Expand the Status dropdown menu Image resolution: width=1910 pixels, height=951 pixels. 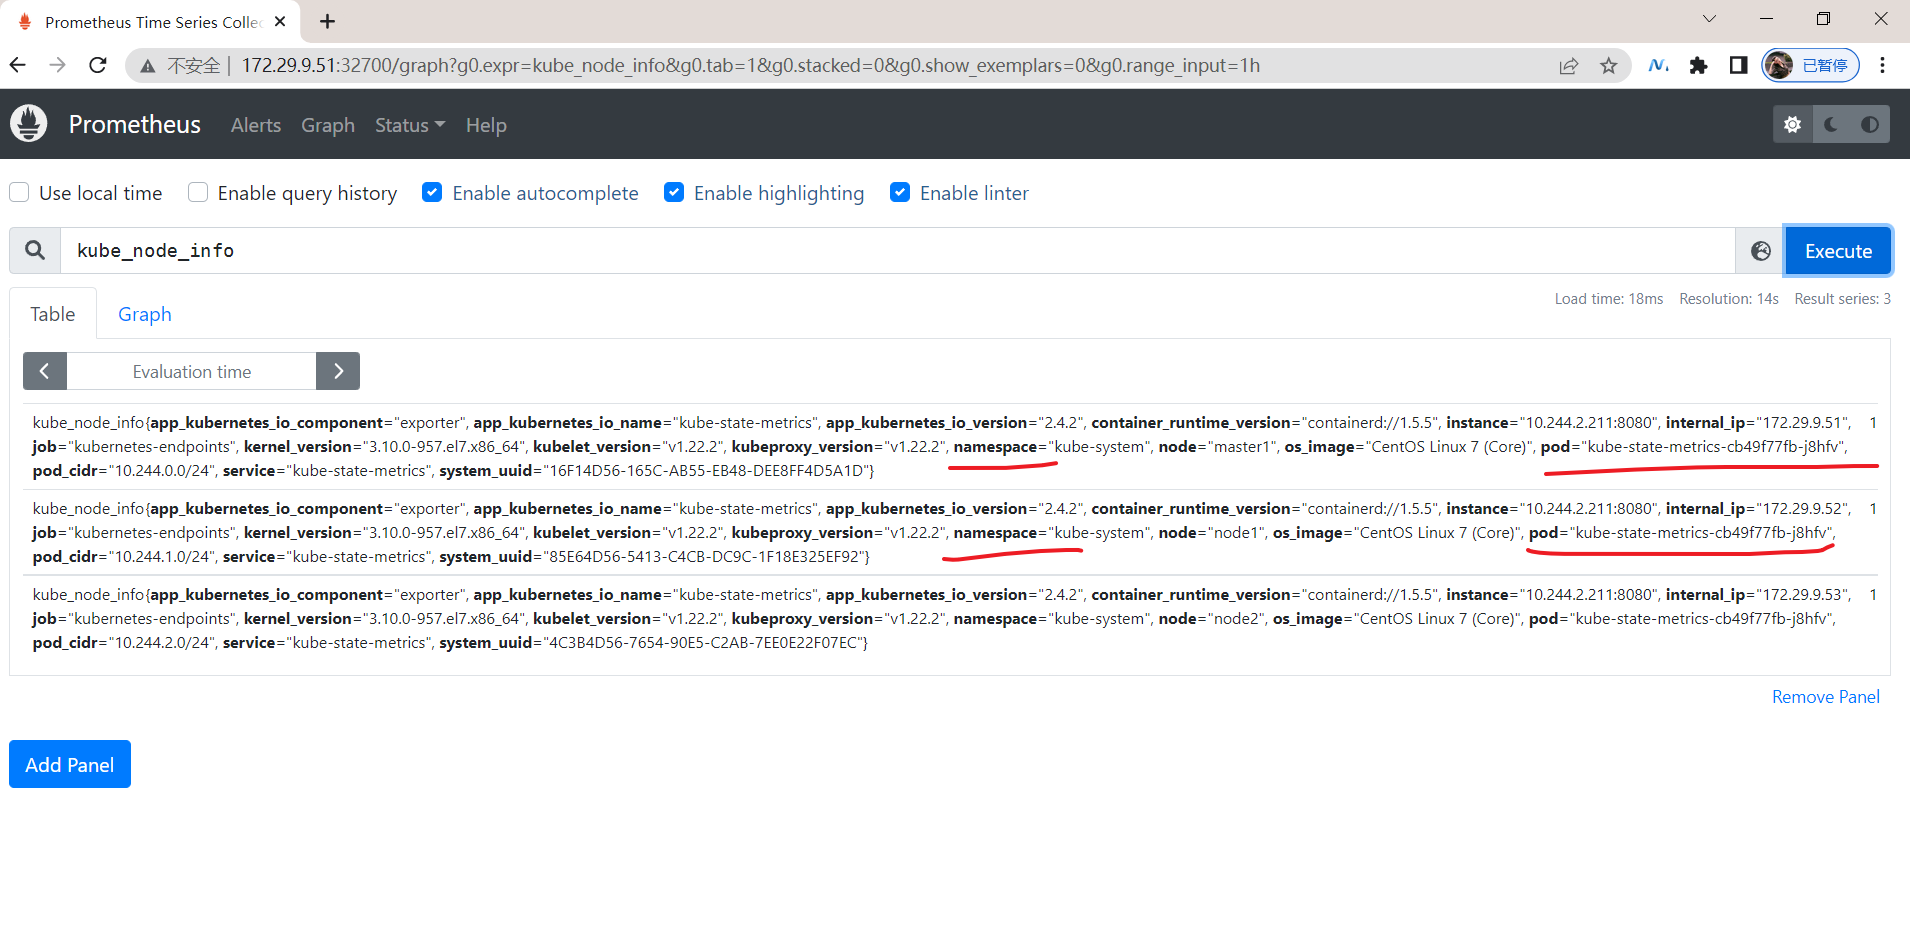[x=410, y=125]
